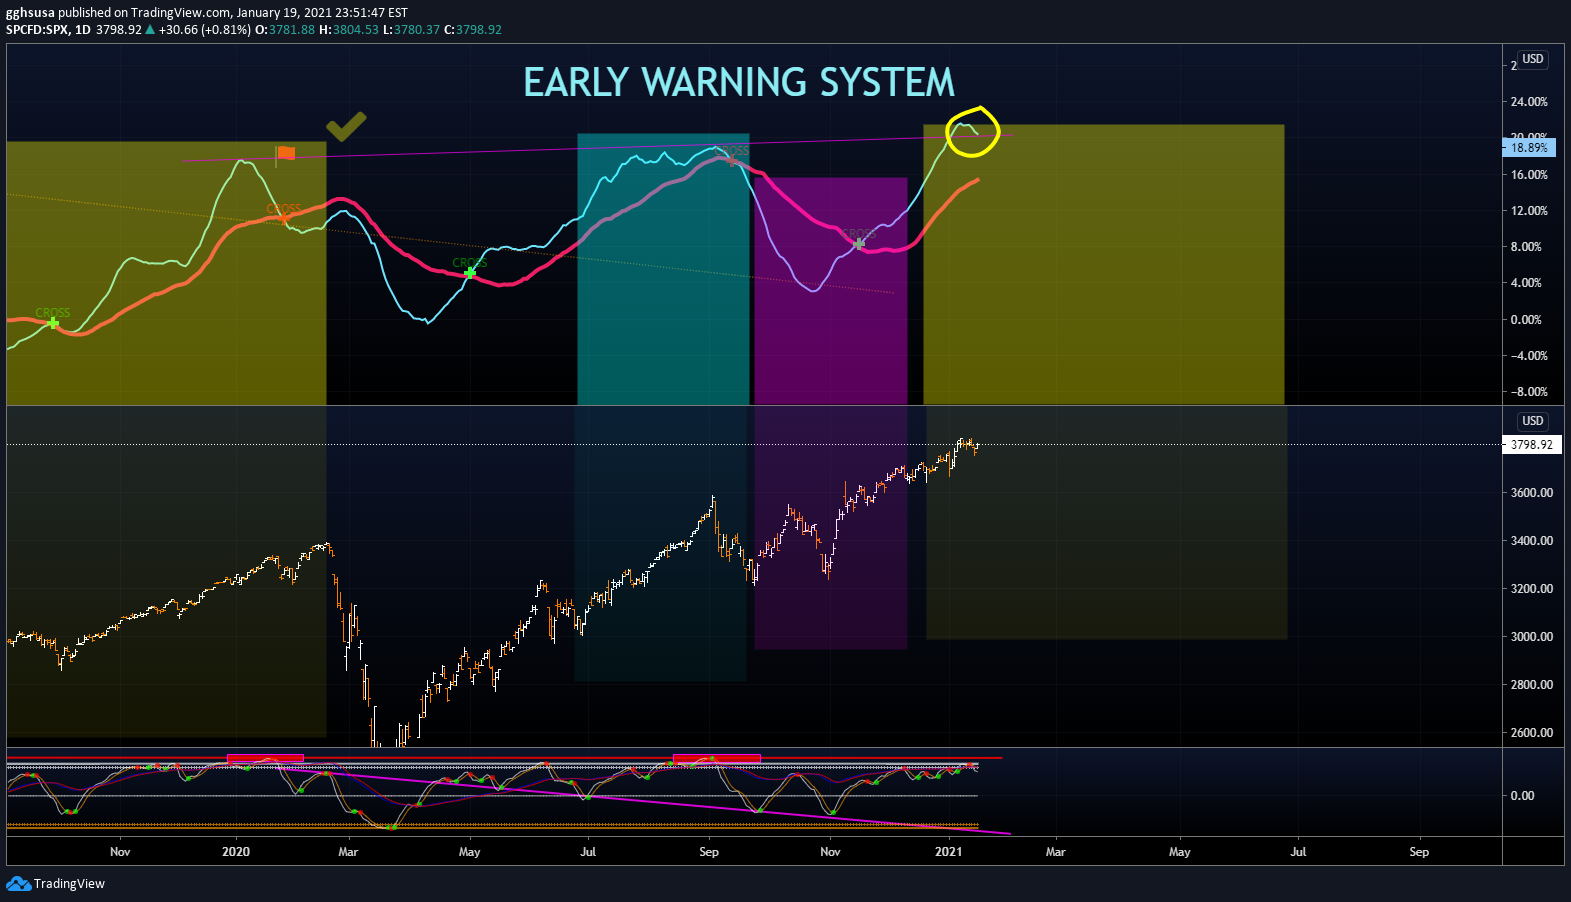The image size is (1571, 902).
Task: Click the high value H:3804.53
Action: 349,30
